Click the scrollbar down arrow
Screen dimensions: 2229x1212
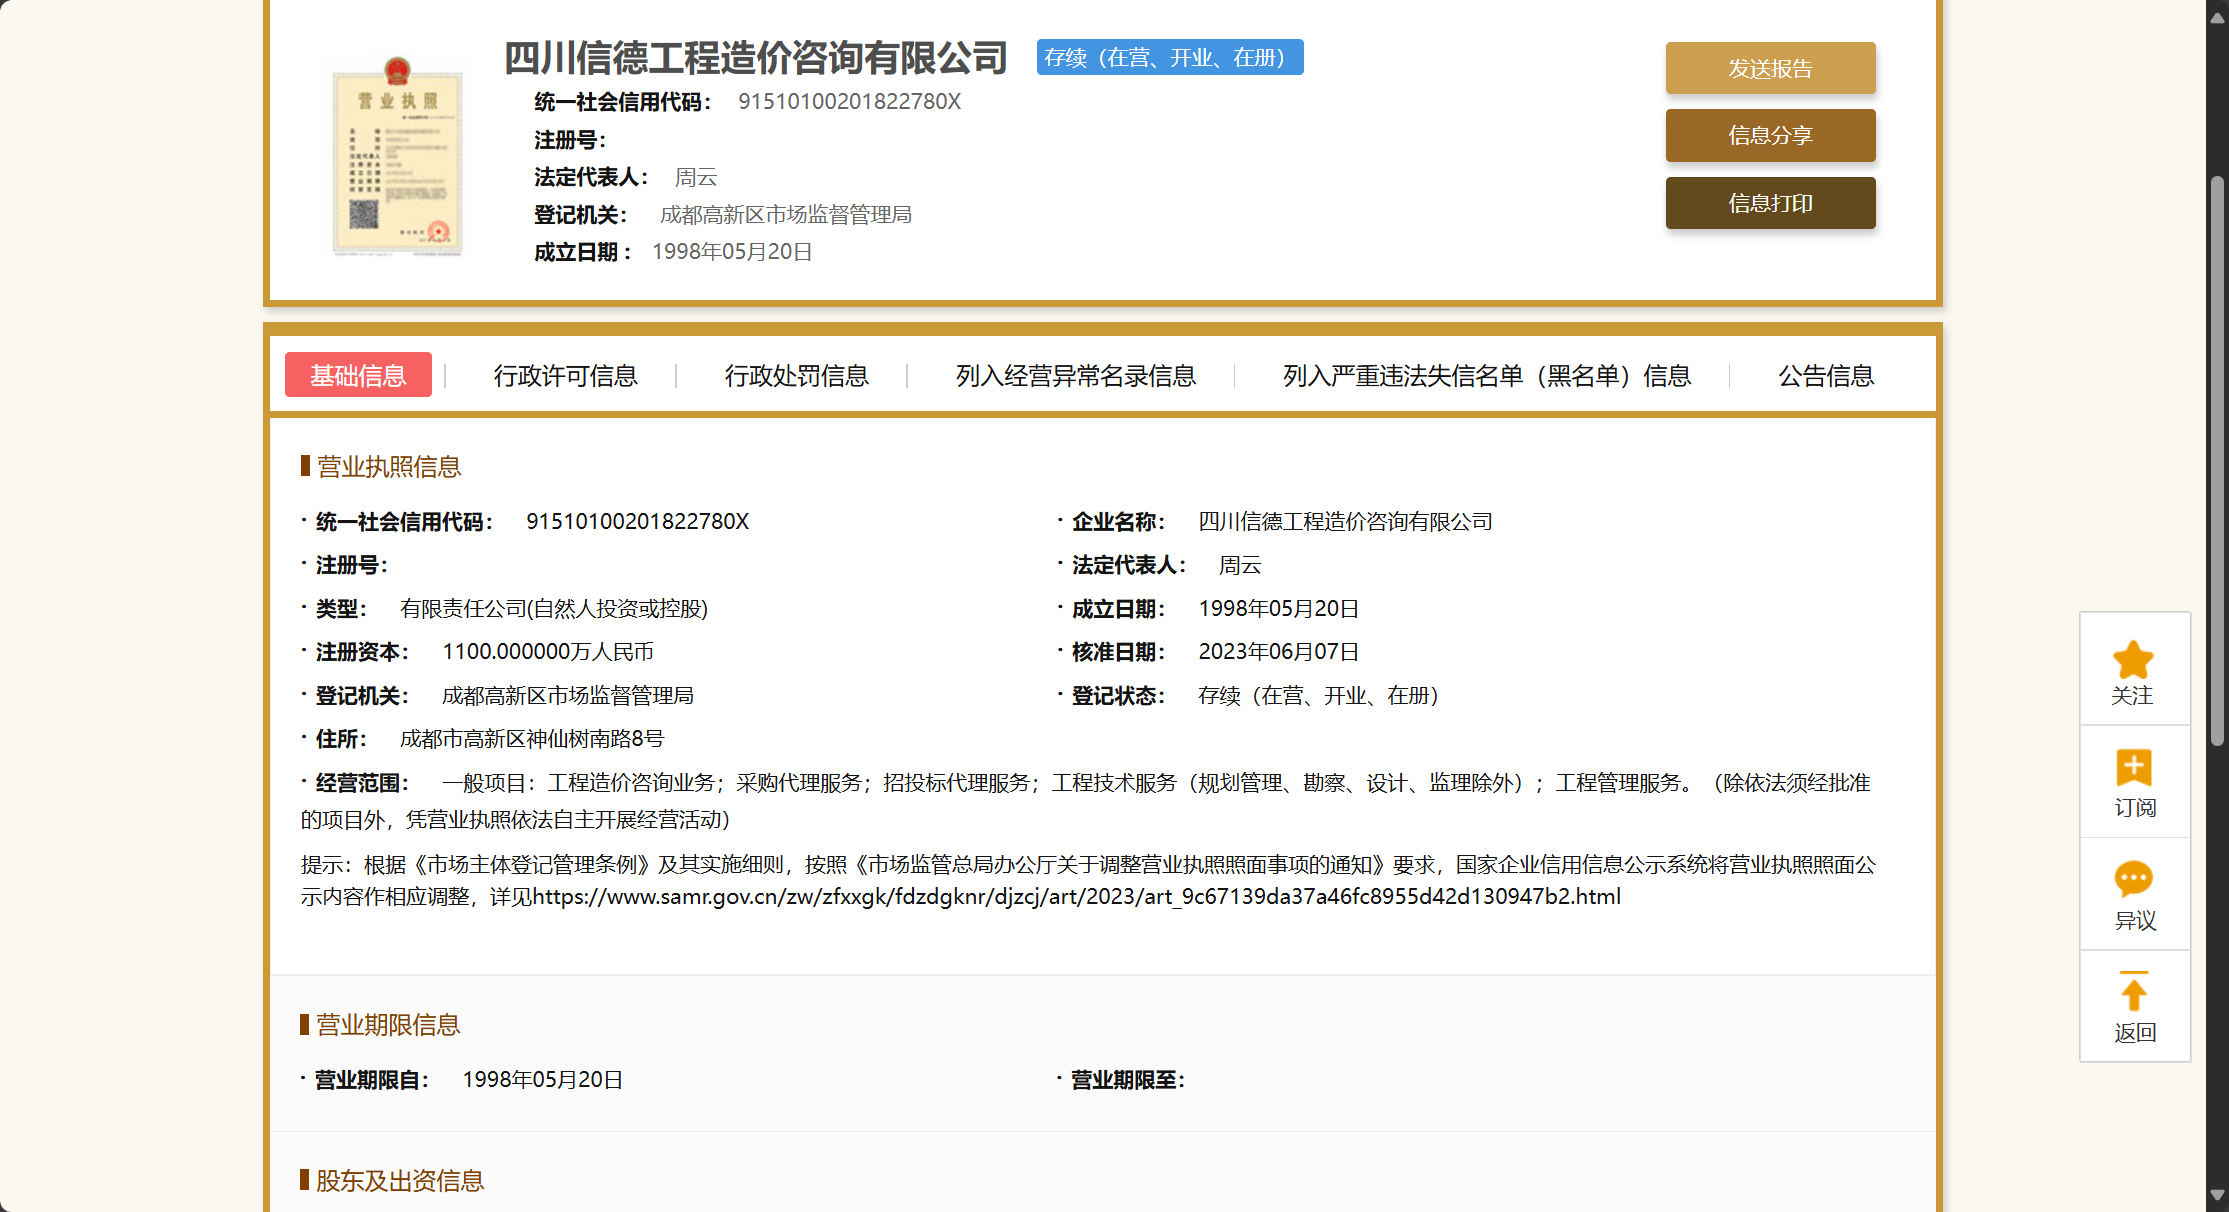2217,1195
